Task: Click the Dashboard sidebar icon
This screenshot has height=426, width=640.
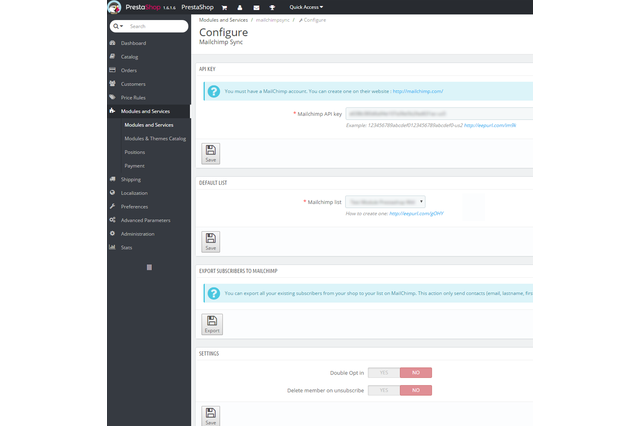Action: pyautogui.click(x=112, y=43)
